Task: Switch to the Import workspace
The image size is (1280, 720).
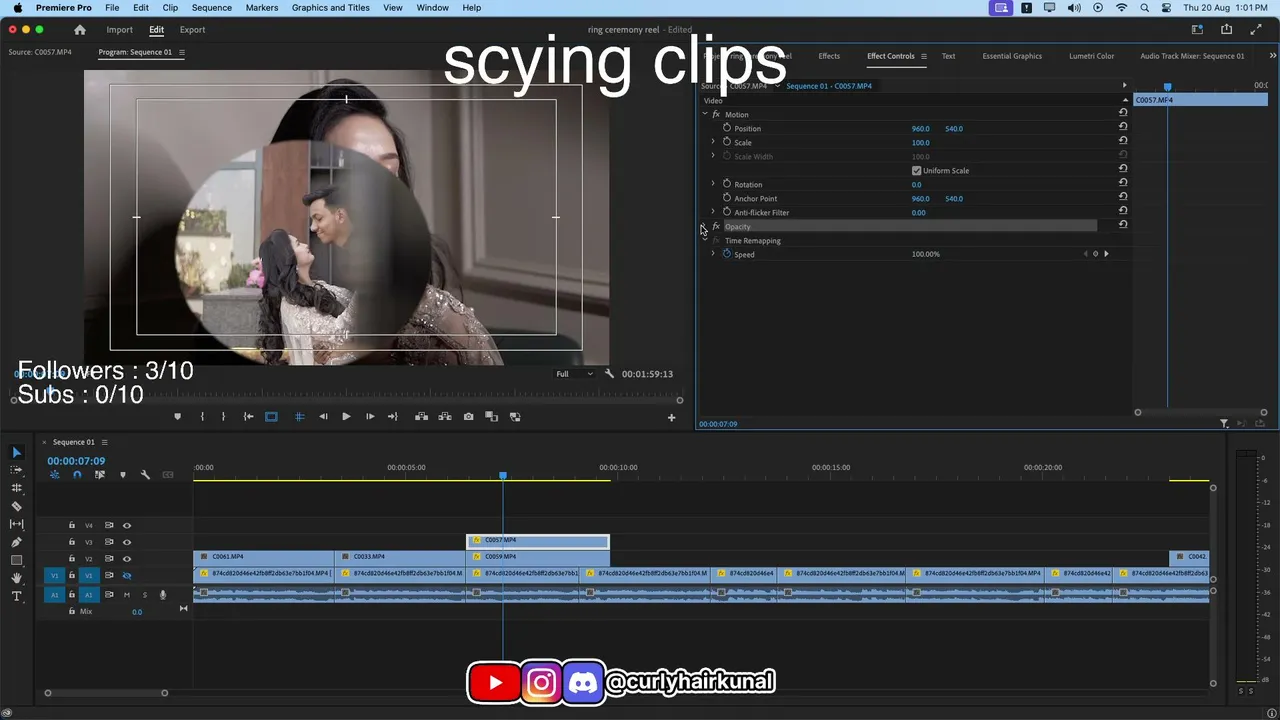Action: (119, 30)
